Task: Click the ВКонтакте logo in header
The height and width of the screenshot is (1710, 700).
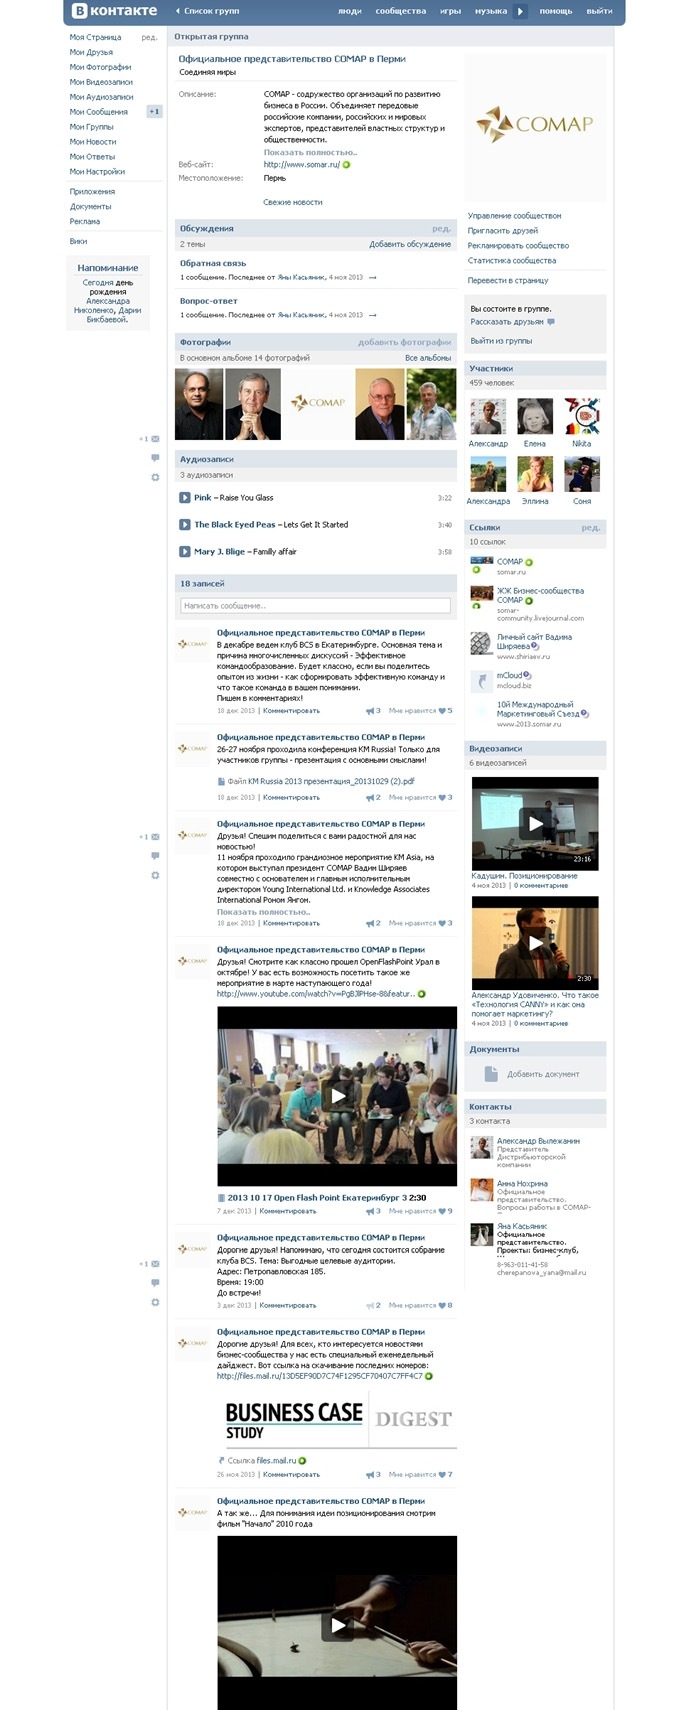Action: tap(115, 11)
